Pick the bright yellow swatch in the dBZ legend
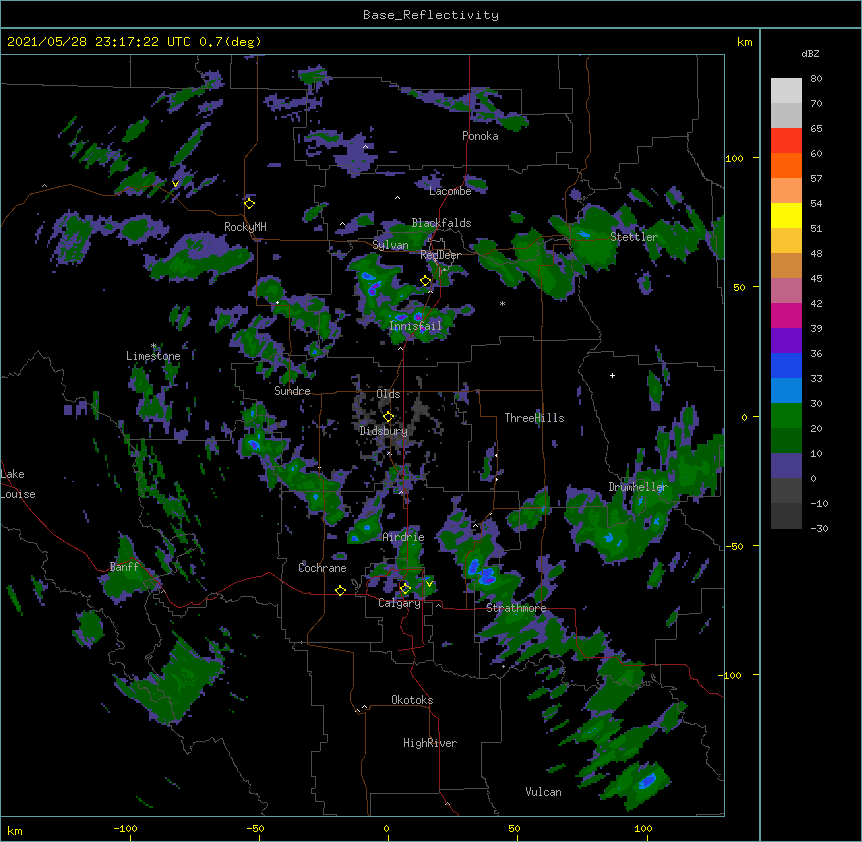This screenshot has height=842, width=862. tap(786, 215)
